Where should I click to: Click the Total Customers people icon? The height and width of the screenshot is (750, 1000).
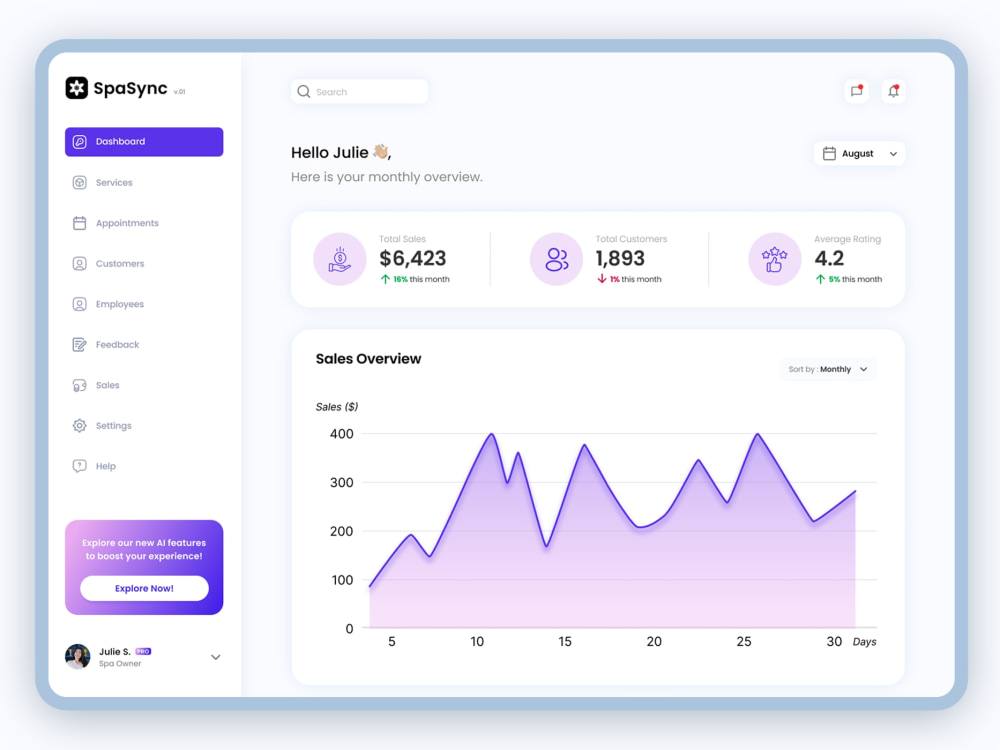(x=556, y=259)
